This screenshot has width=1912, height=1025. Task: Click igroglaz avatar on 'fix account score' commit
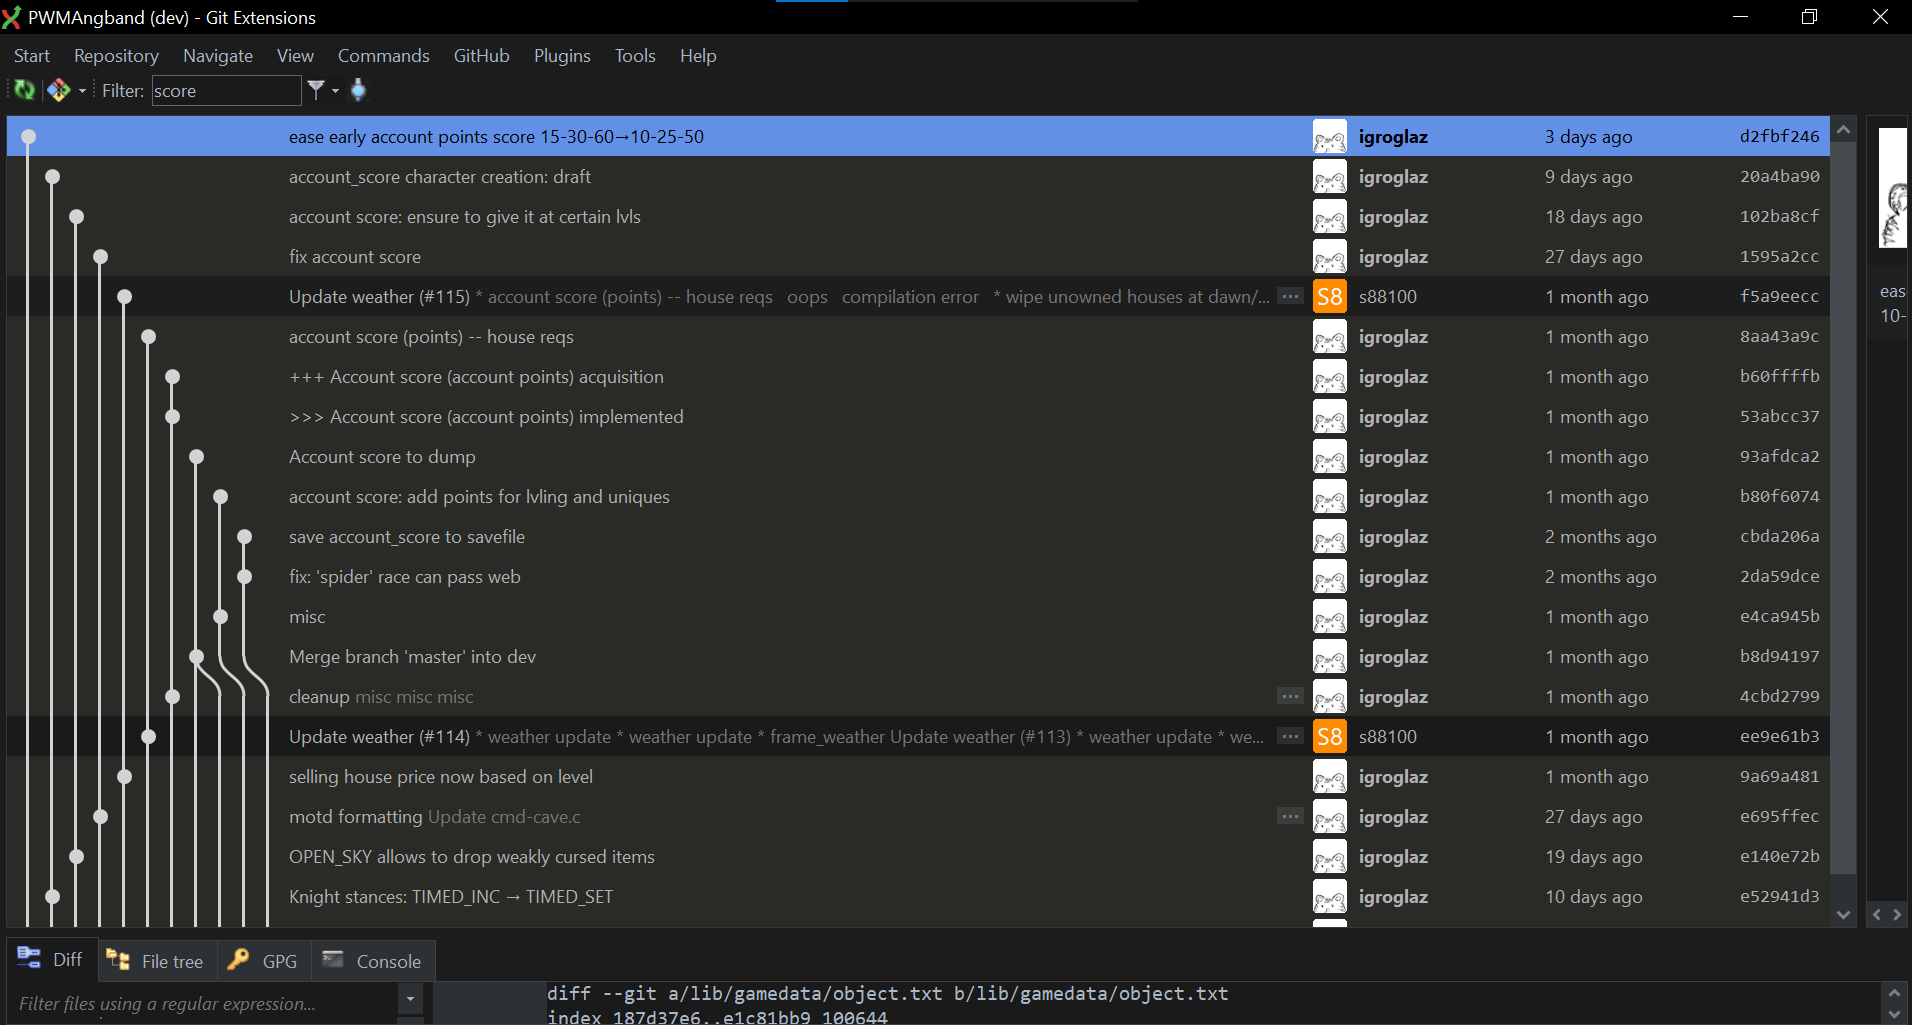point(1329,256)
